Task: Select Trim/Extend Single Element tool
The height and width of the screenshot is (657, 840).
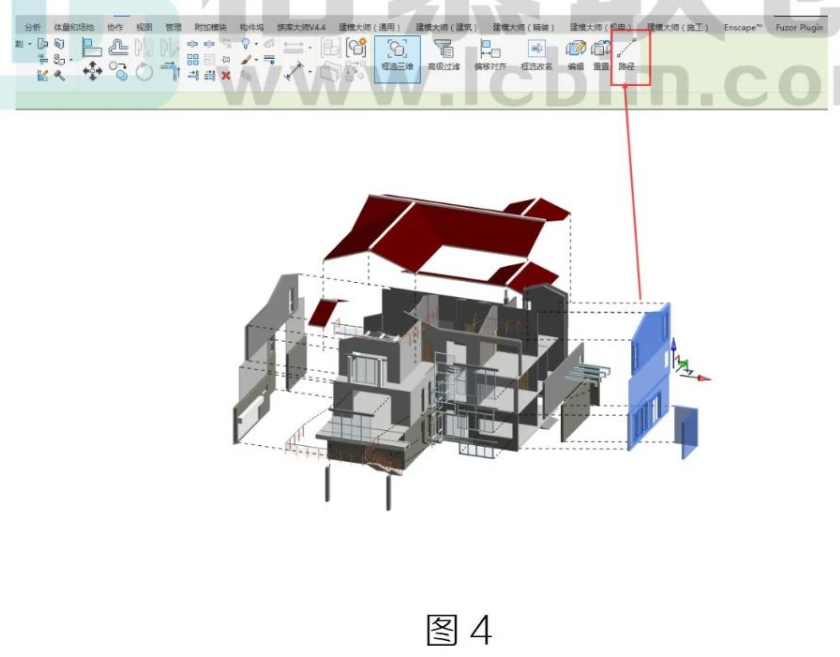Action: pos(193,76)
